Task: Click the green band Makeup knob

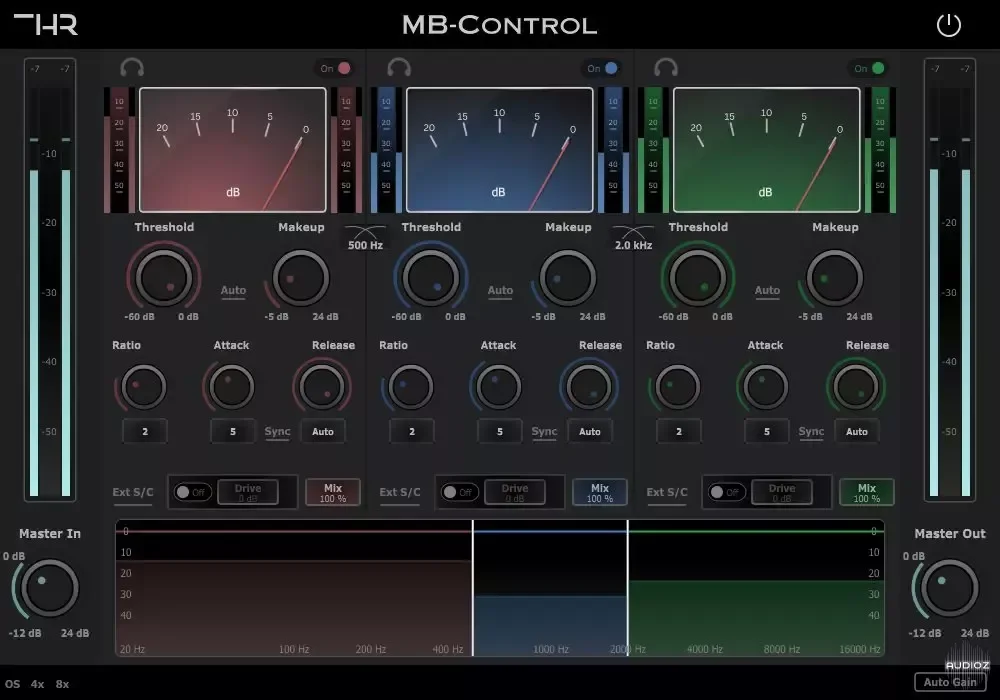Action: tap(834, 278)
